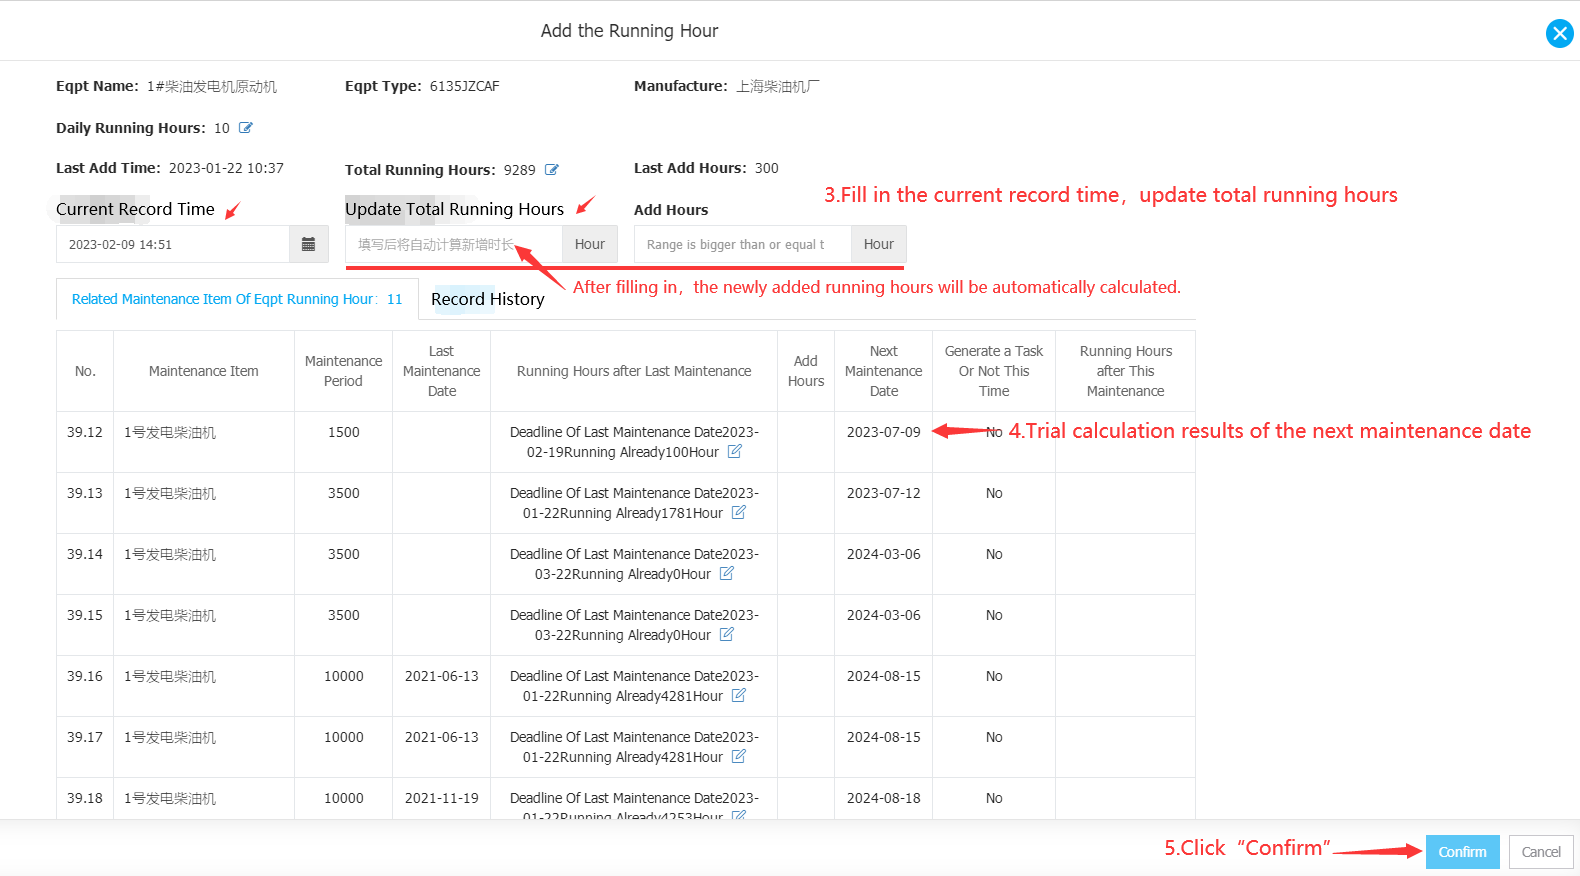This screenshot has width=1580, height=876.
Task: Click the Running Hours after Last Maintenance header
Action: [x=634, y=371]
